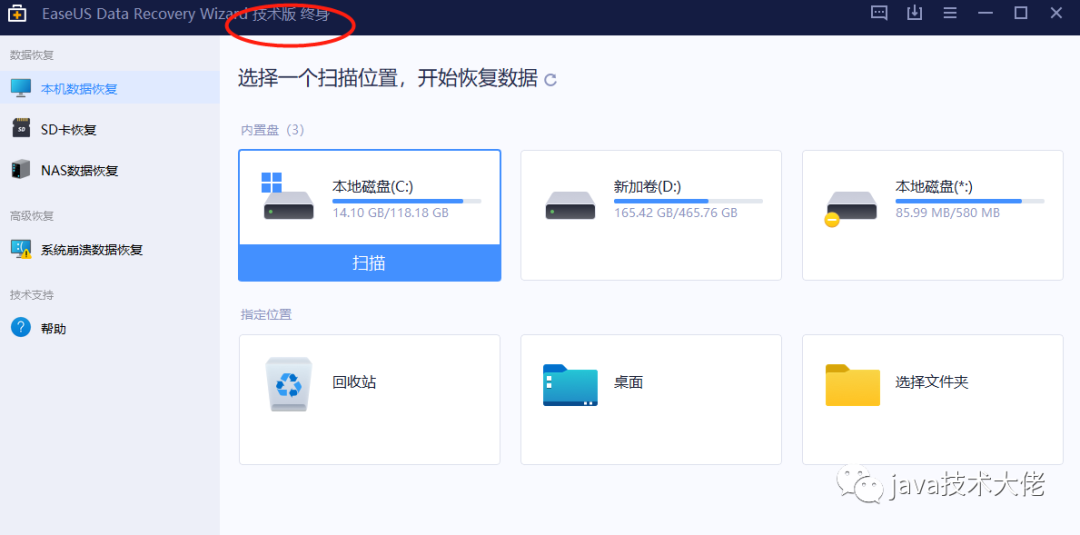
Task: Click the title bar text EaseUS Data Recovery Wizard
Action: 145,14
